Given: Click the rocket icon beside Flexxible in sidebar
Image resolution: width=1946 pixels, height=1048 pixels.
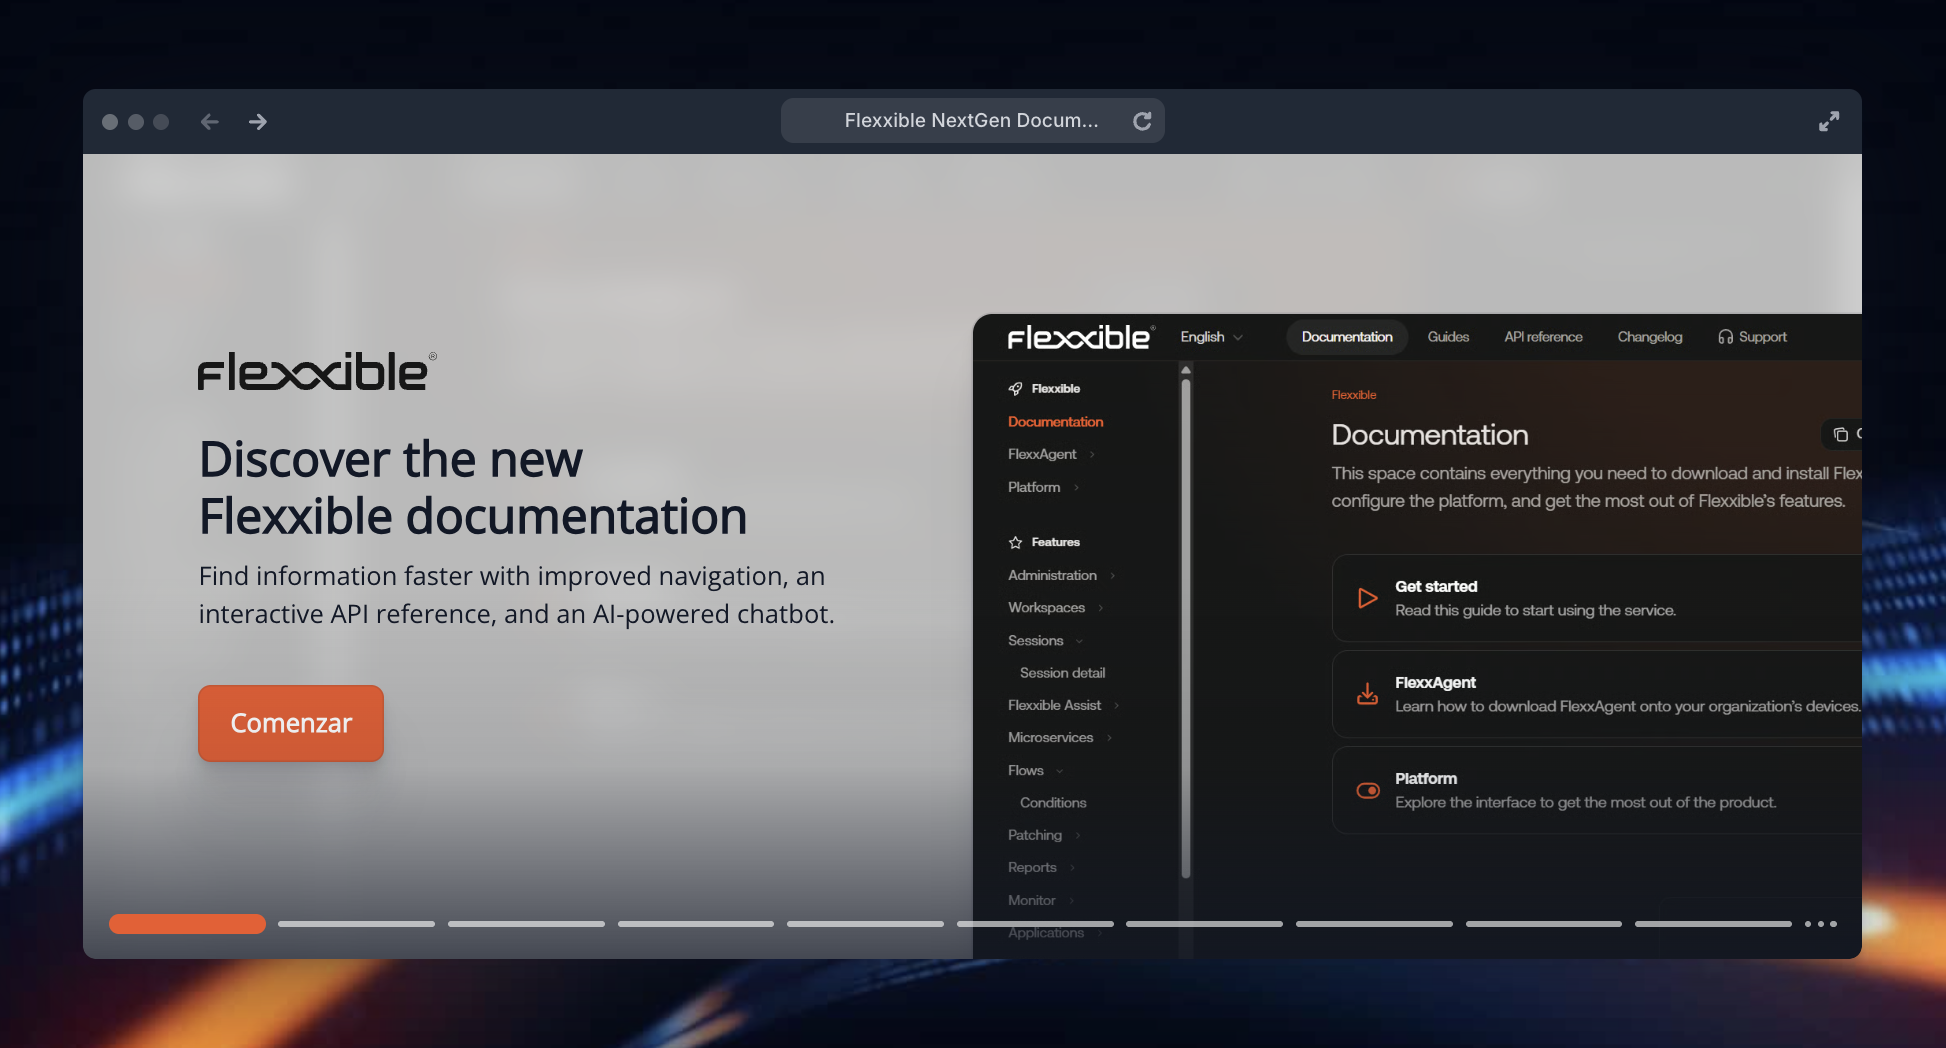Looking at the screenshot, I should click(x=1015, y=388).
